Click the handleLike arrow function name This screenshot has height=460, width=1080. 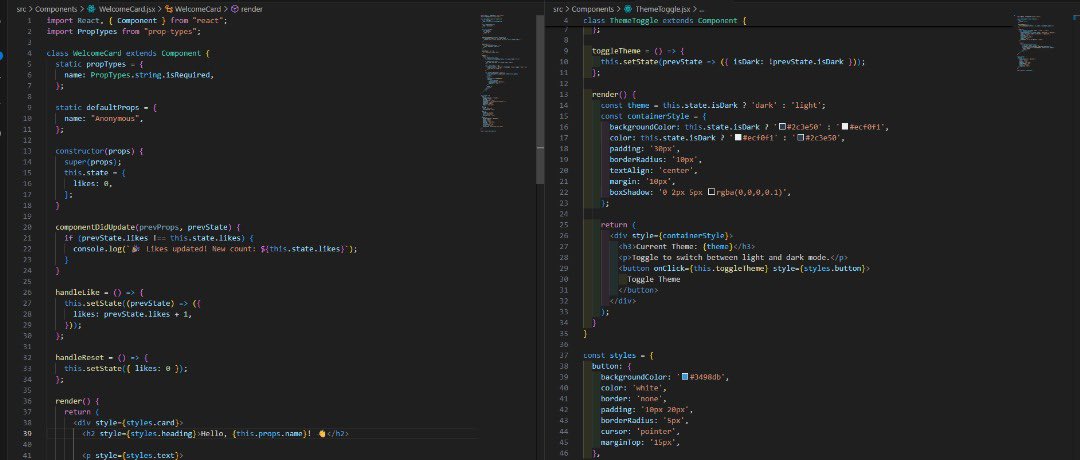(76, 292)
